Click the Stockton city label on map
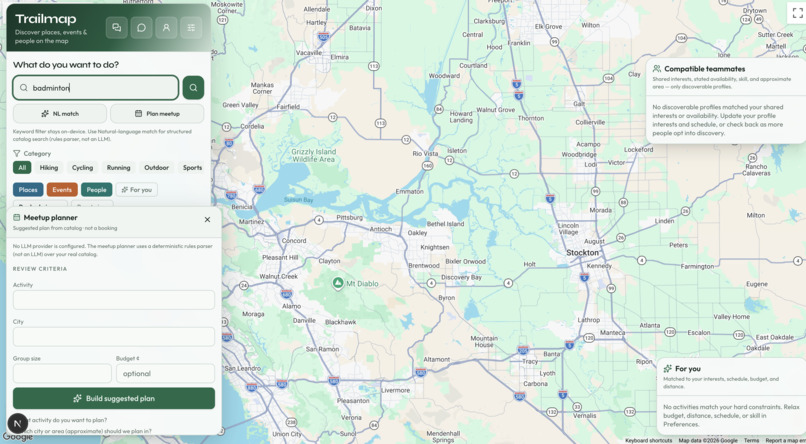Image resolution: width=806 pixels, height=444 pixels. [582, 252]
